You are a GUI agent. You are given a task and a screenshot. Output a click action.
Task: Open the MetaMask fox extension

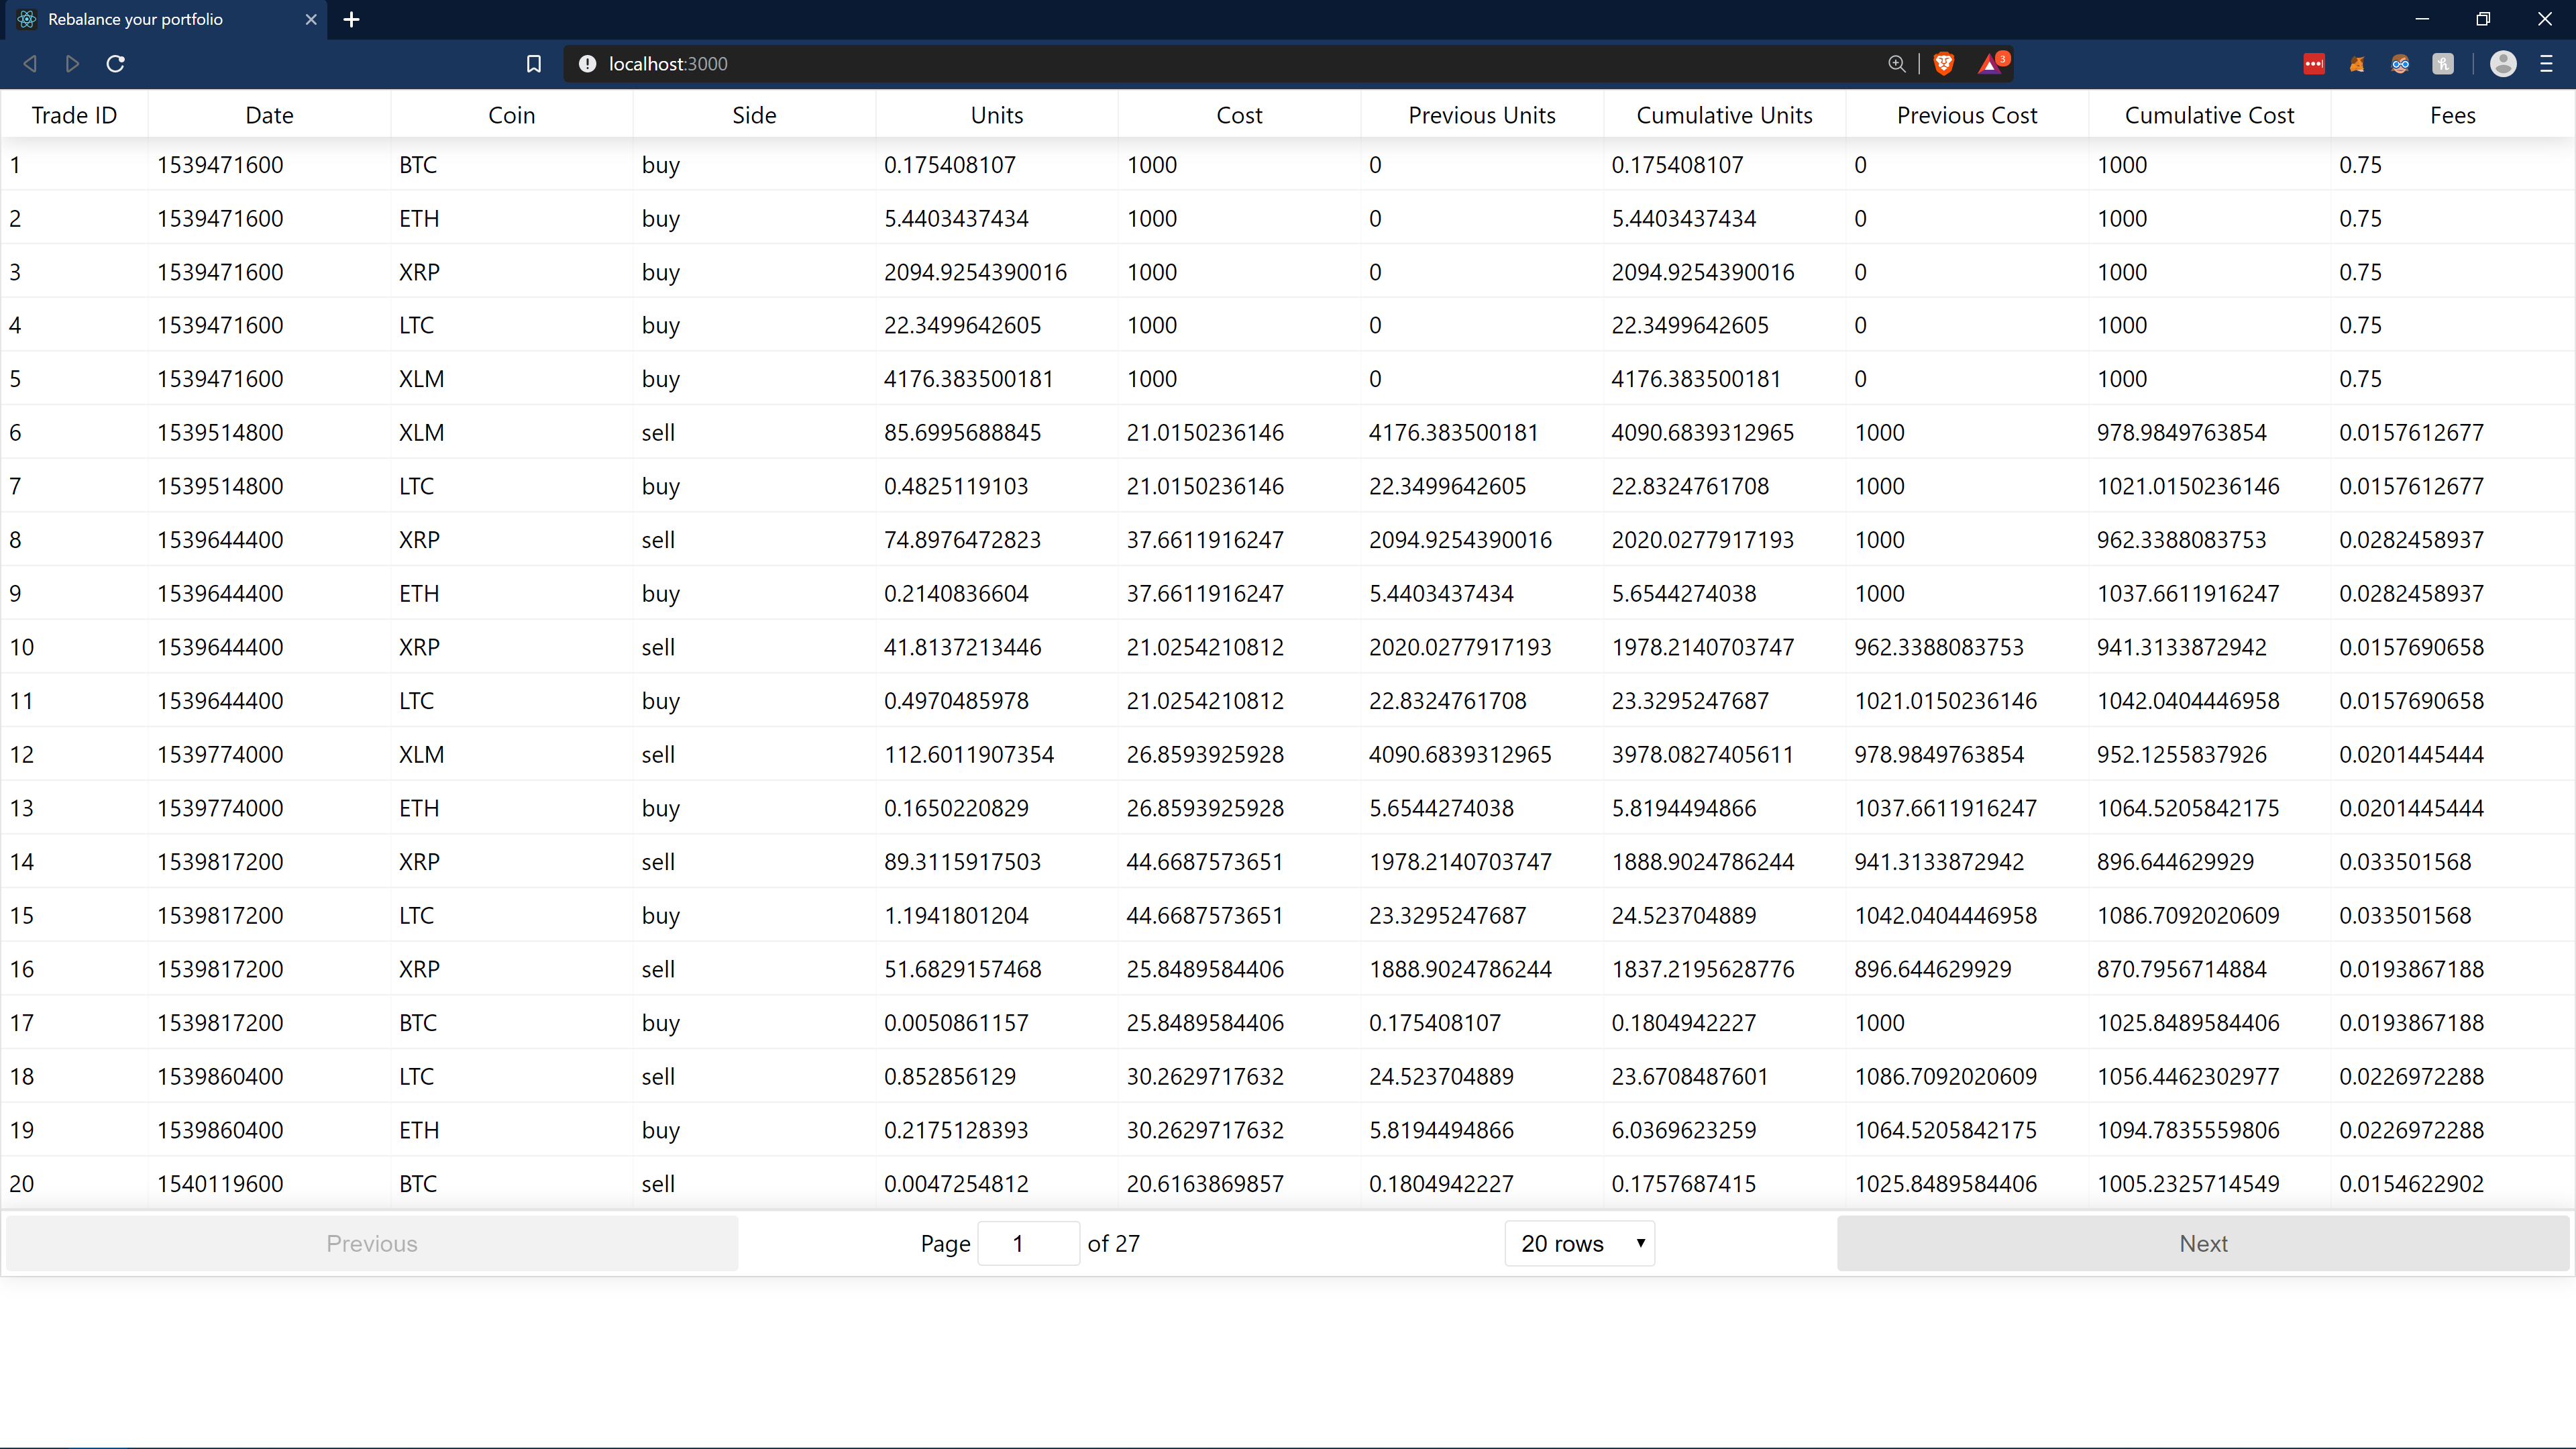(x=2357, y=64)
